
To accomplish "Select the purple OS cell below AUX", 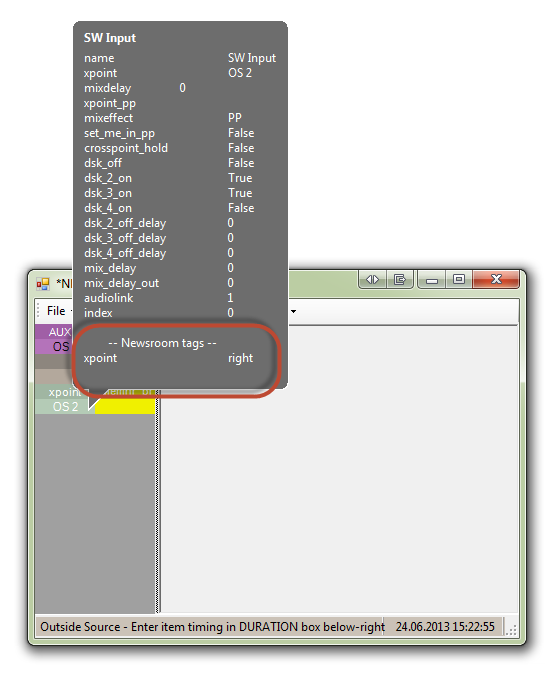I will 54,347.
